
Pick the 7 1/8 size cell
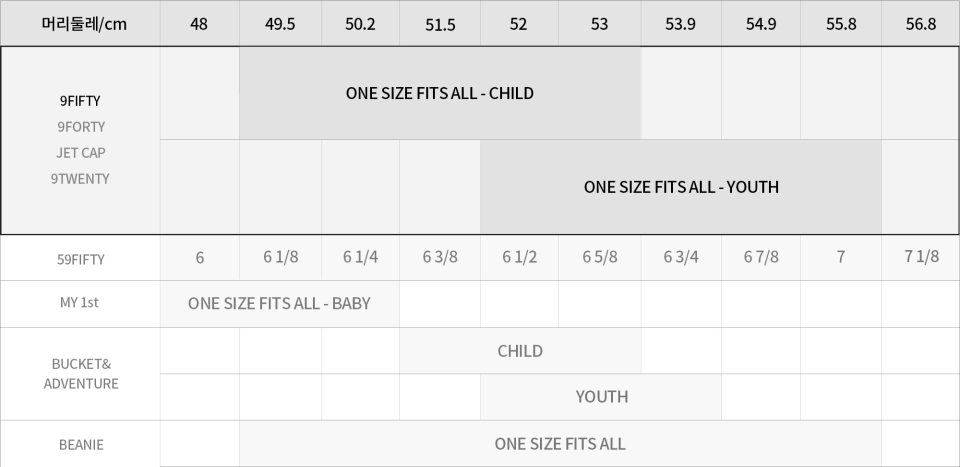pyautogui.click(x=920, y=257)
